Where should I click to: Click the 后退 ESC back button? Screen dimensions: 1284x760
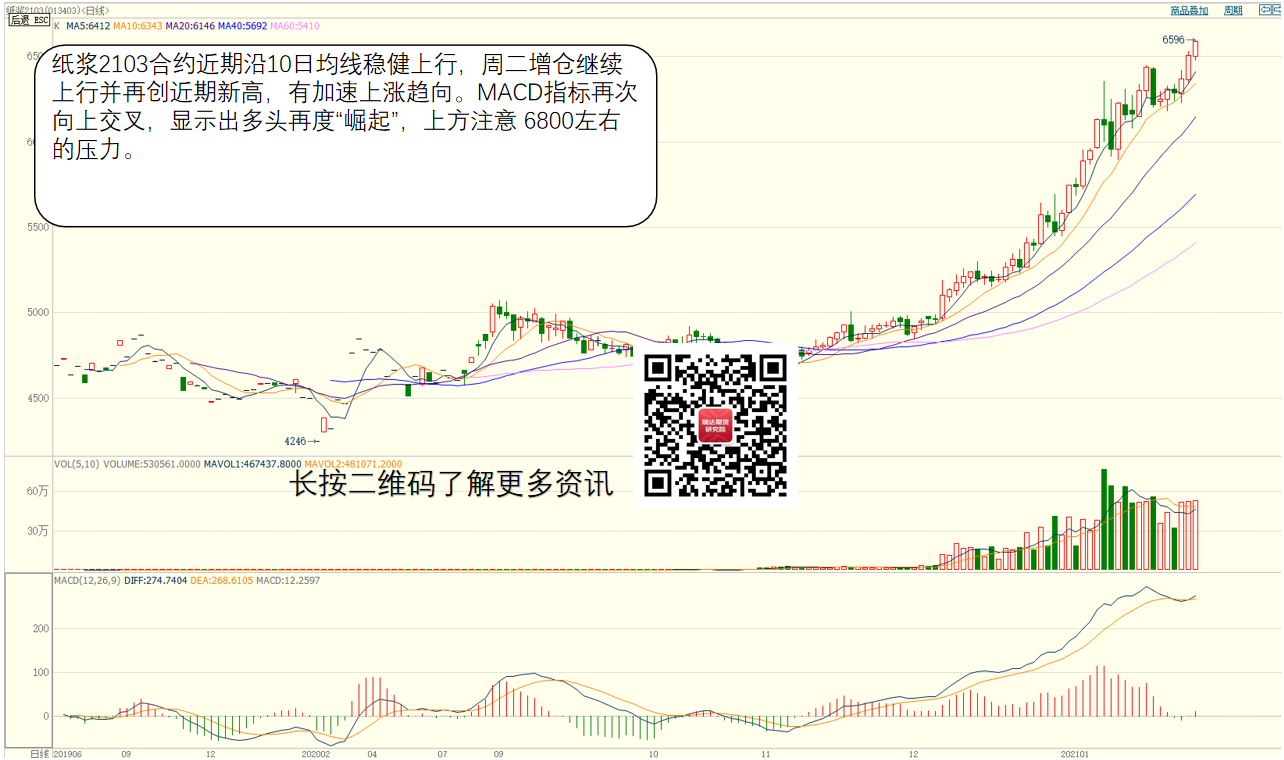pyautogui.click(x=29, y=20)
